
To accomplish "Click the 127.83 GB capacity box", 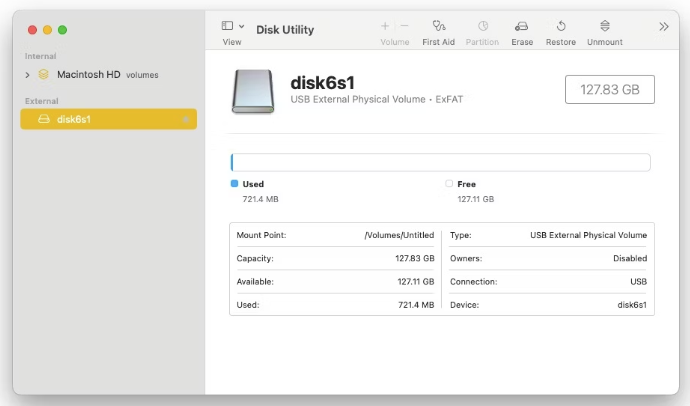I will [x=609, y=90].
